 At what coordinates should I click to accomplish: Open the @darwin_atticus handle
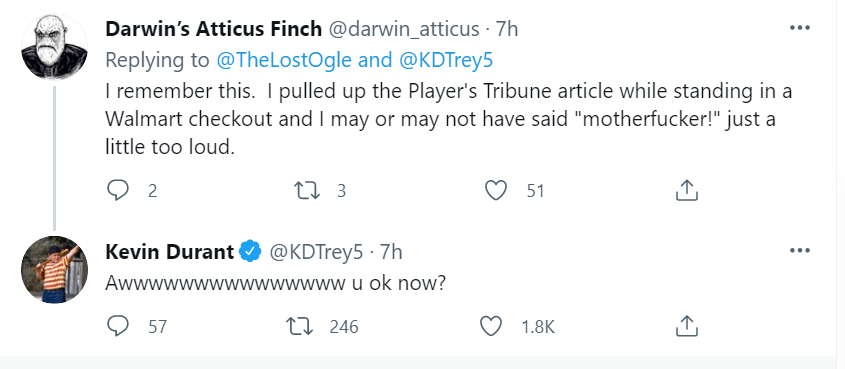[x=404, y=29]
